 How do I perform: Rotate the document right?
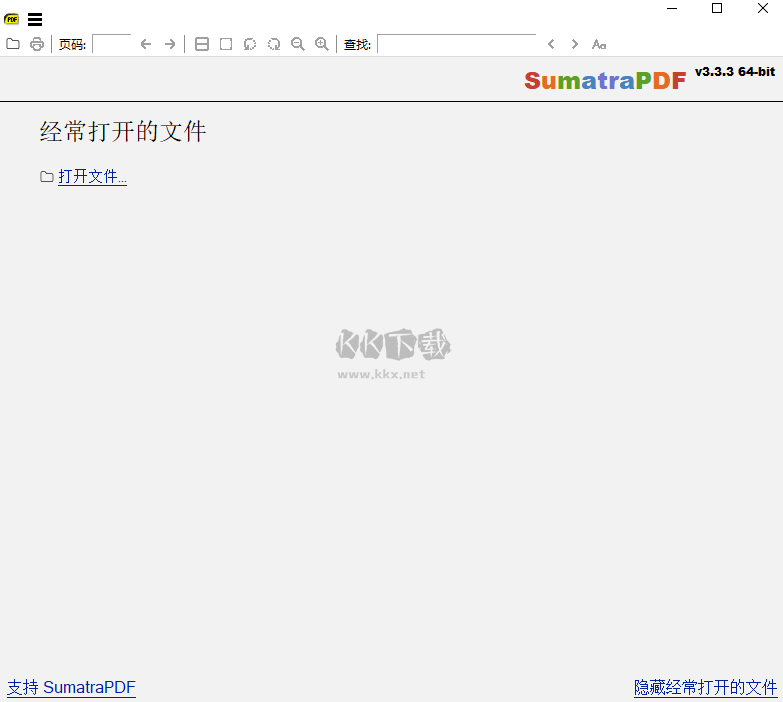click(274, 44)
